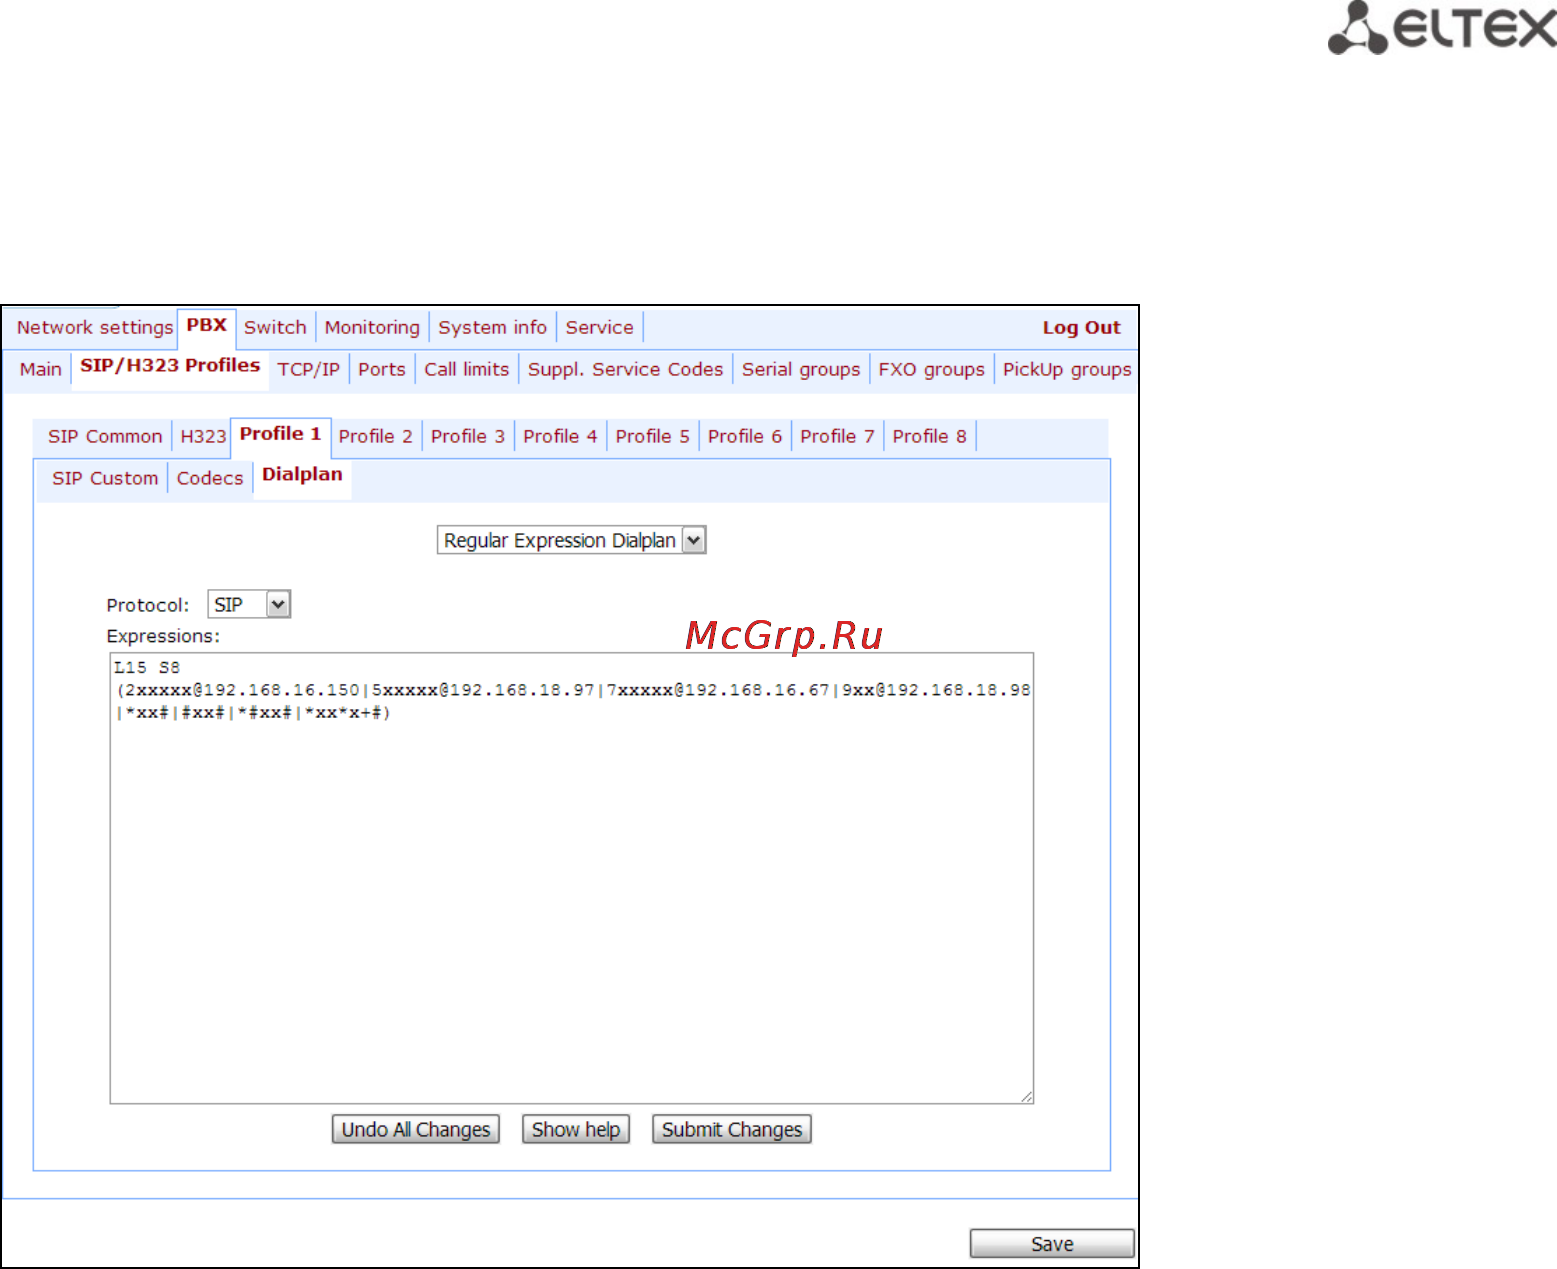Click the textarea resize grip corner

(1026, 1096)
